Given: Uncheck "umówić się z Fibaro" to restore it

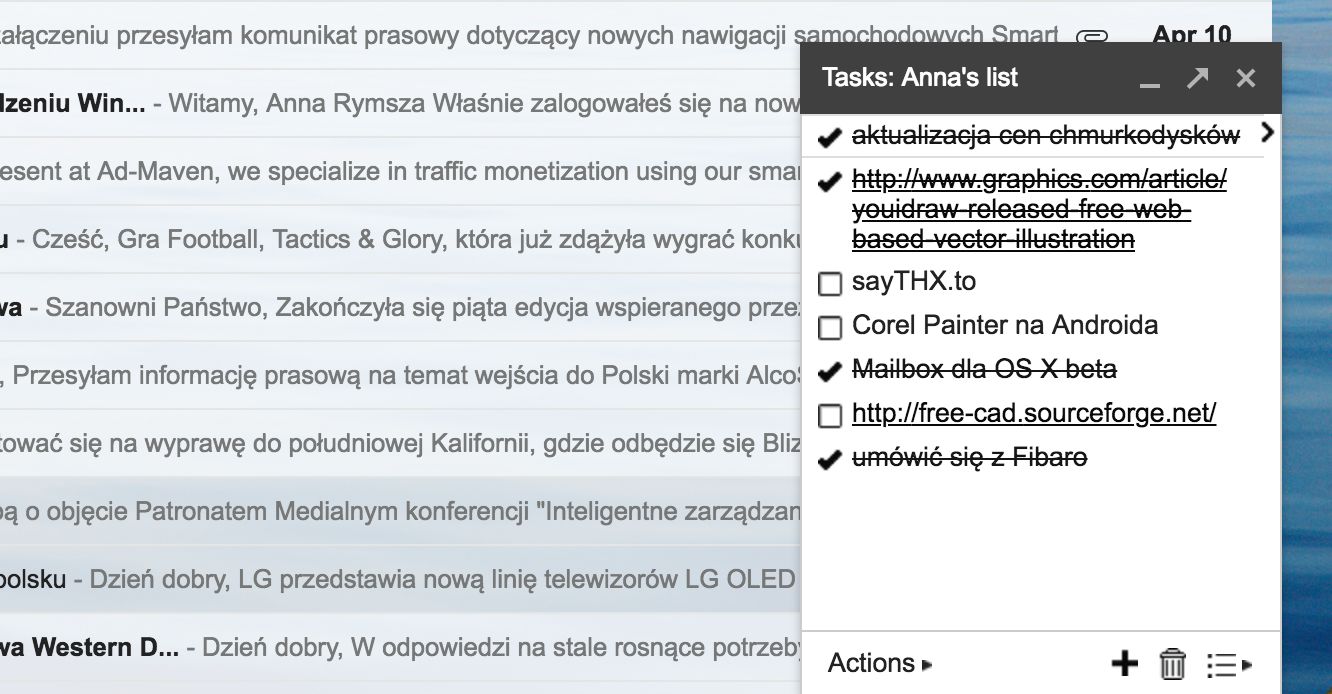Looking at the screenshot, I should [x=828, y=458].
